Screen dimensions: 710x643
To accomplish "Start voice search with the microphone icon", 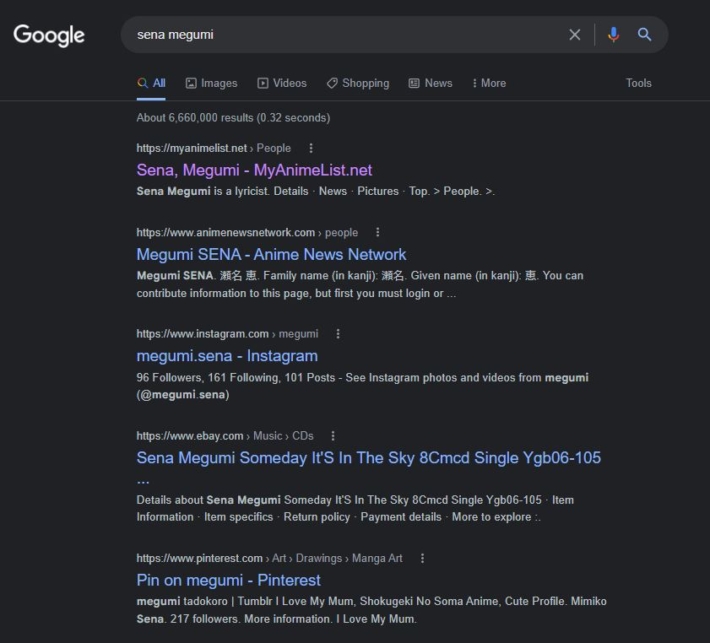I will [x=613, y=35].
